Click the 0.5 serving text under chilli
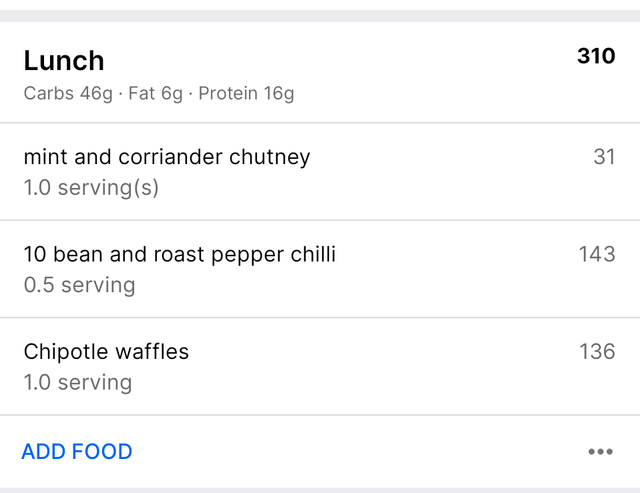640x493 pixels. [79, 285]
